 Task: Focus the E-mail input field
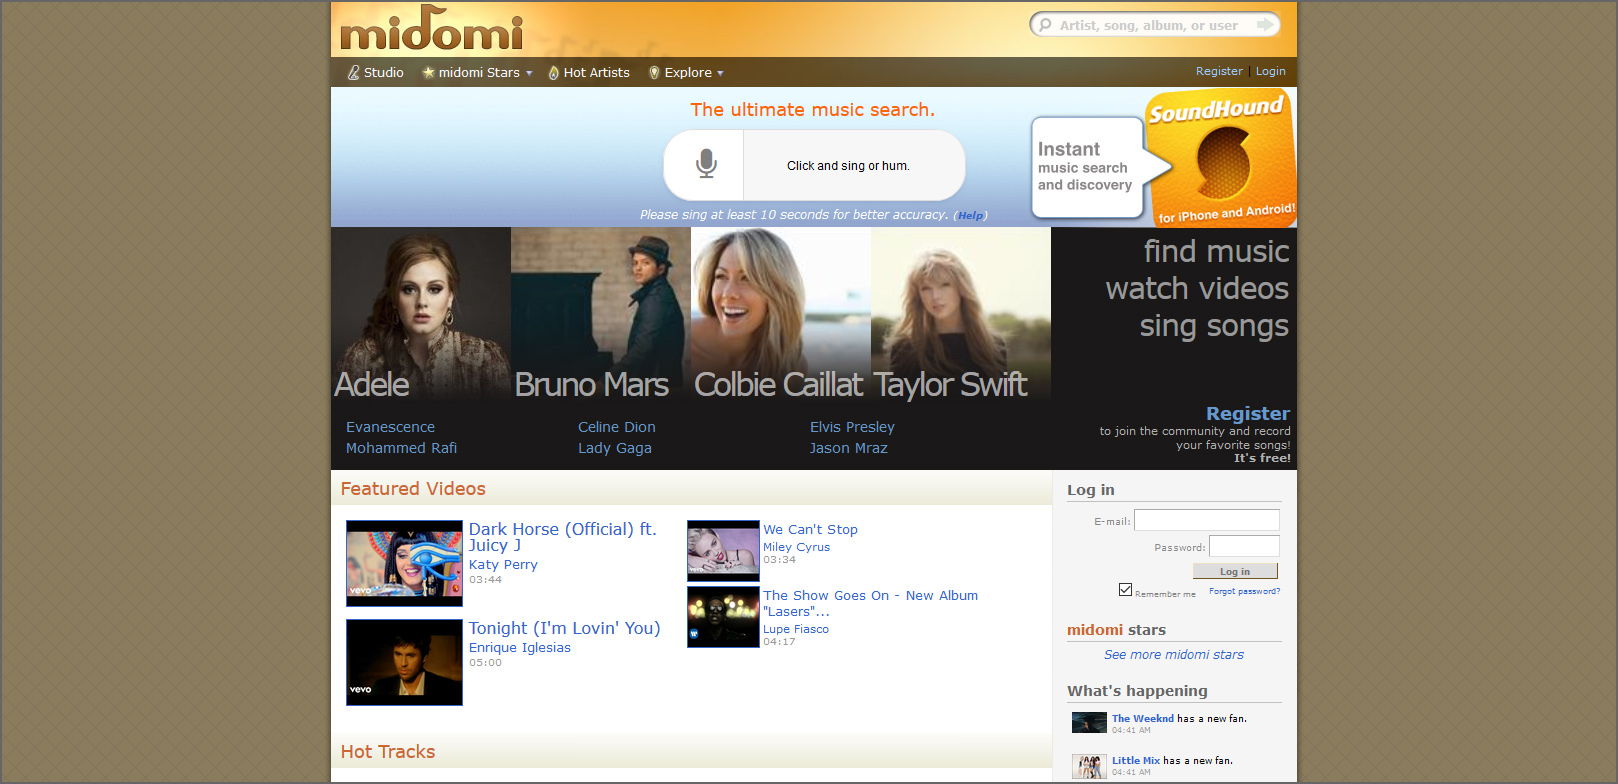click(1207, 520)
